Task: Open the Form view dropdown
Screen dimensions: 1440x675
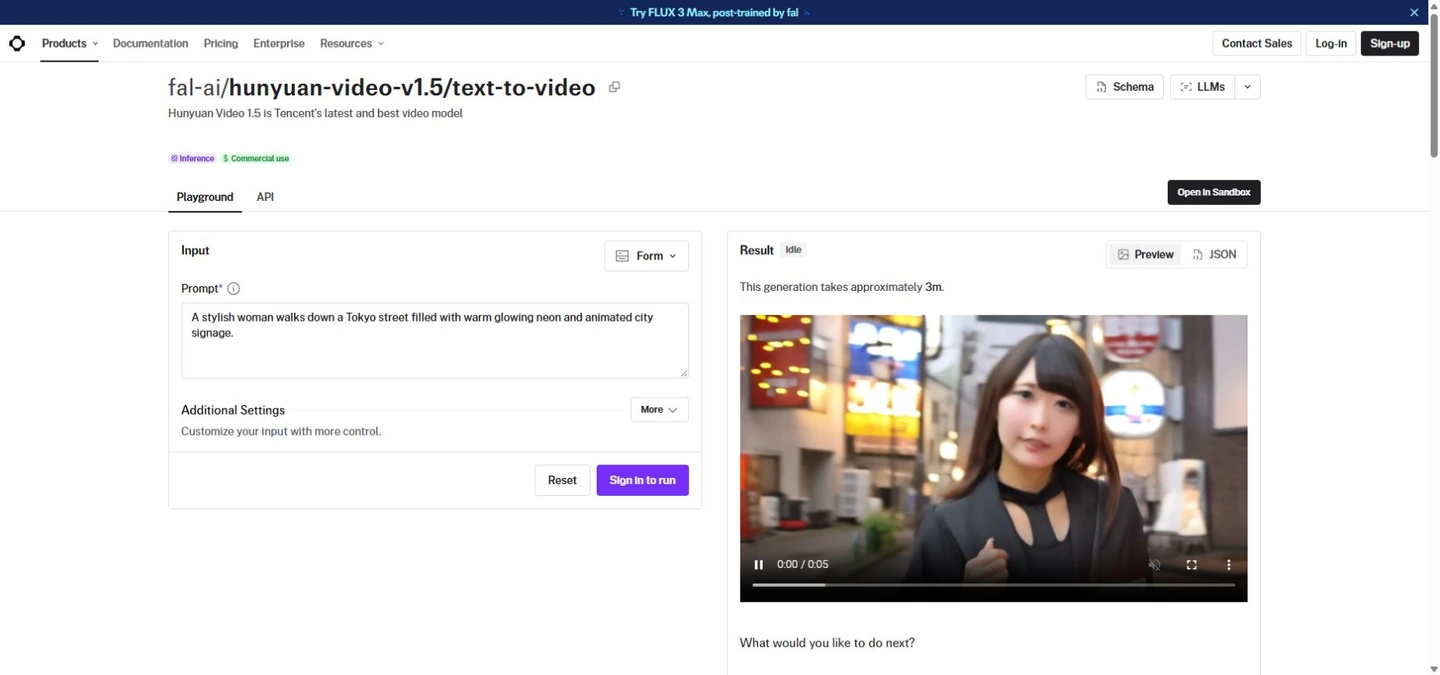Action: point(646,256)
